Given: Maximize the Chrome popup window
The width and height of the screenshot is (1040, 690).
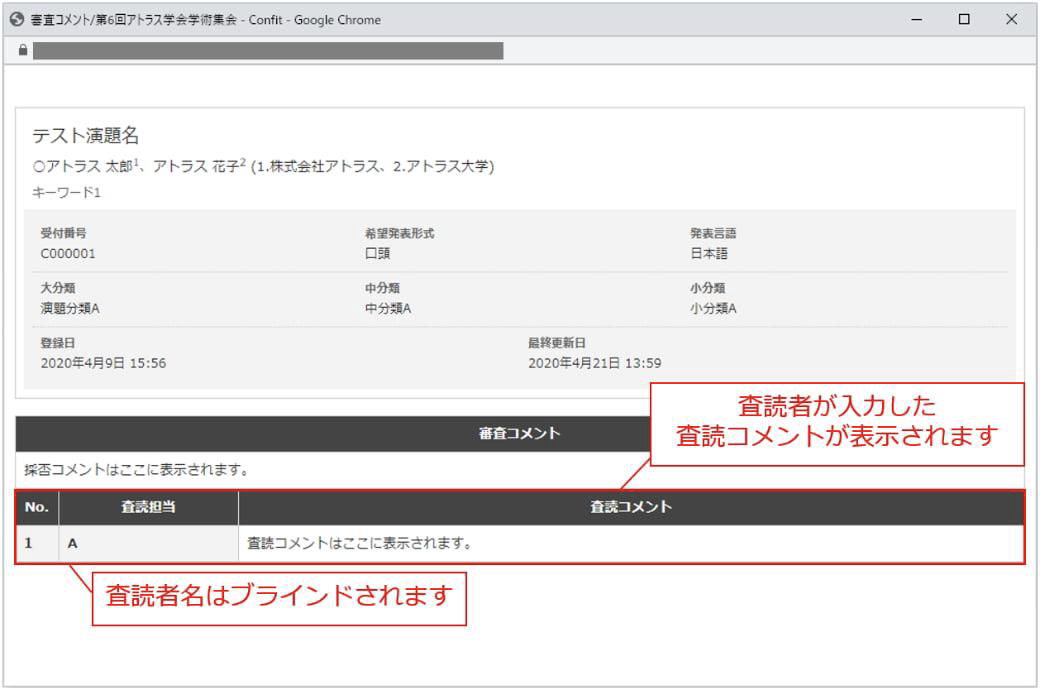Looking at the screenshot, I should 964,19.
